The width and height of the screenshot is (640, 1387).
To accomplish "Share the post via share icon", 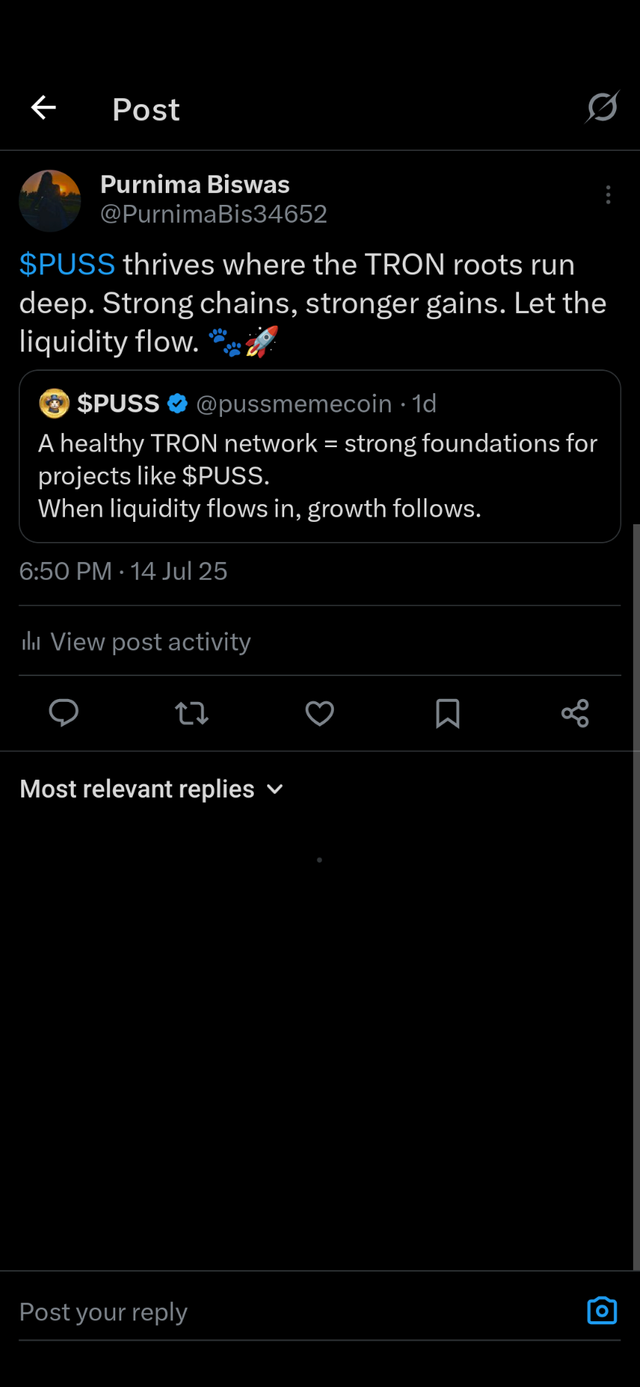I will 575,713.
